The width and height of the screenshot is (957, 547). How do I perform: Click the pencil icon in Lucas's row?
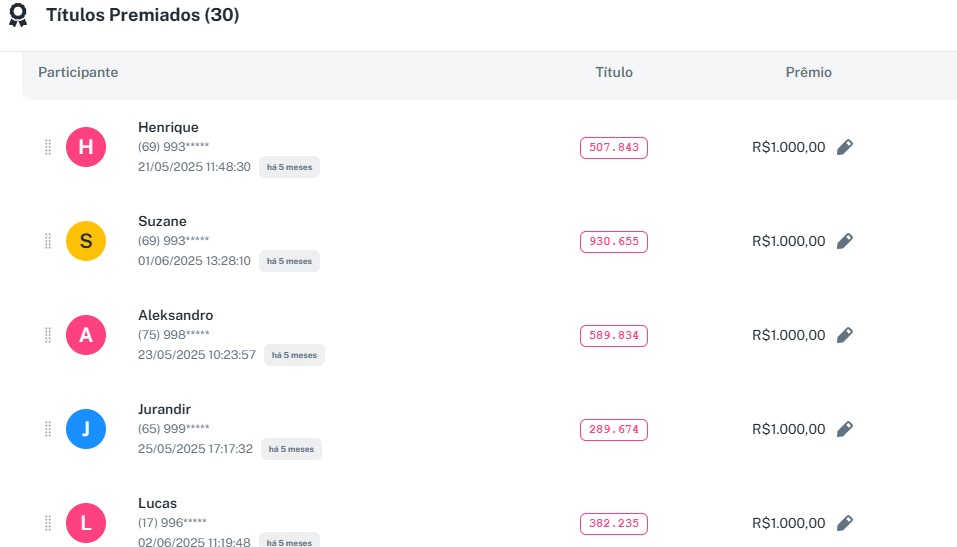pyautogui.click(x=845, y=523)
